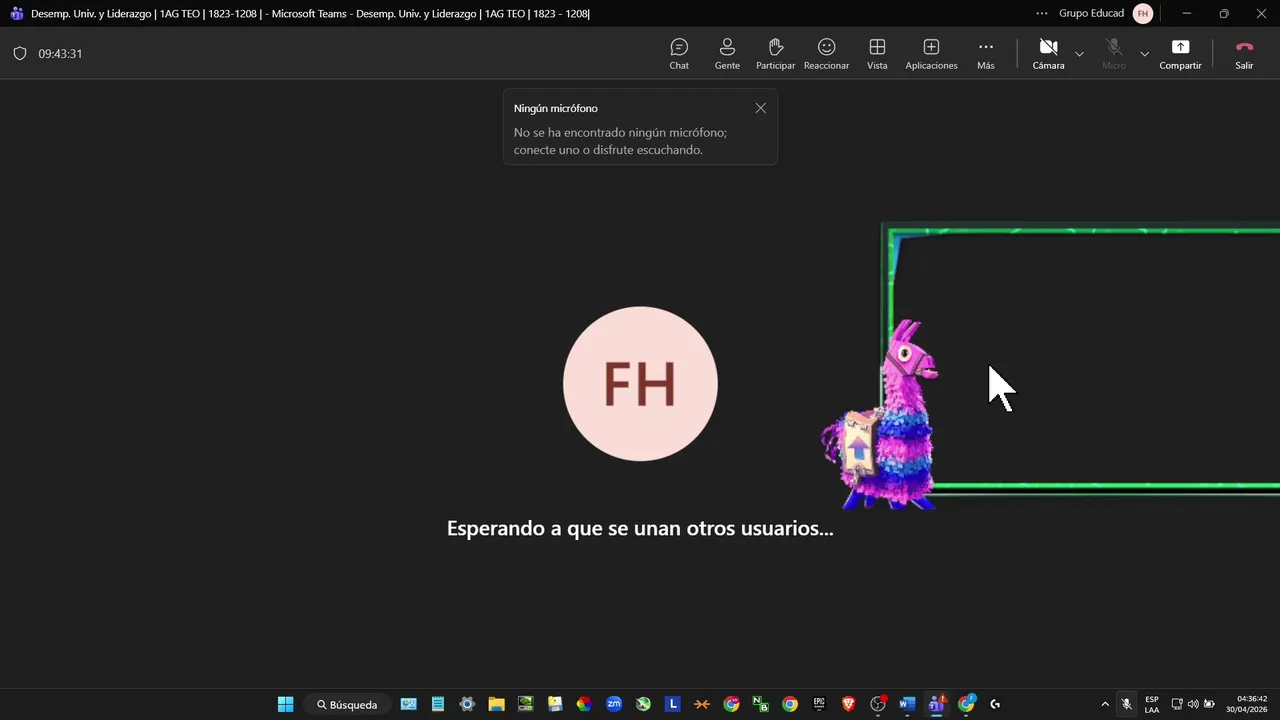Click the disabled Micro toggle

coord(1114,53)
